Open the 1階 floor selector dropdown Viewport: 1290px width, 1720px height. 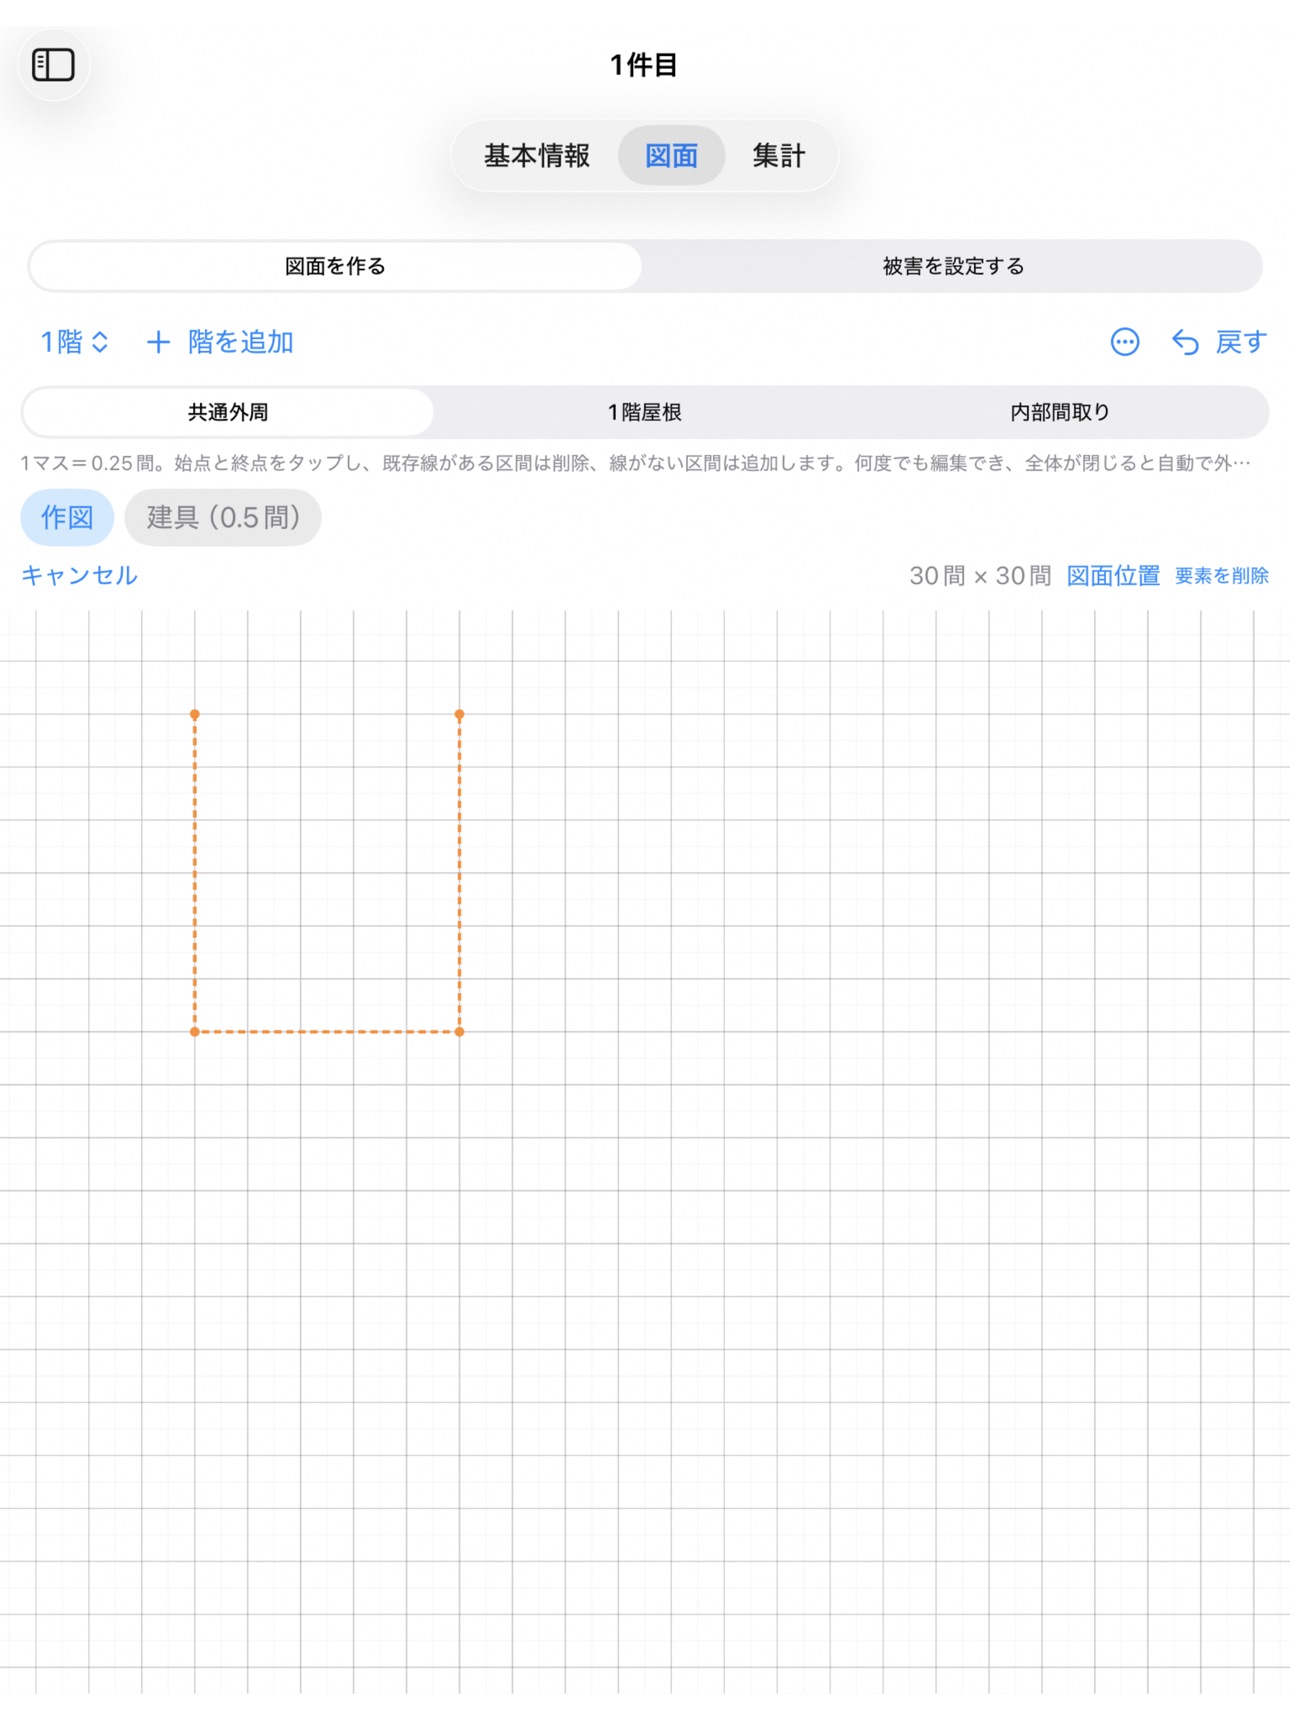click(74, 342)
